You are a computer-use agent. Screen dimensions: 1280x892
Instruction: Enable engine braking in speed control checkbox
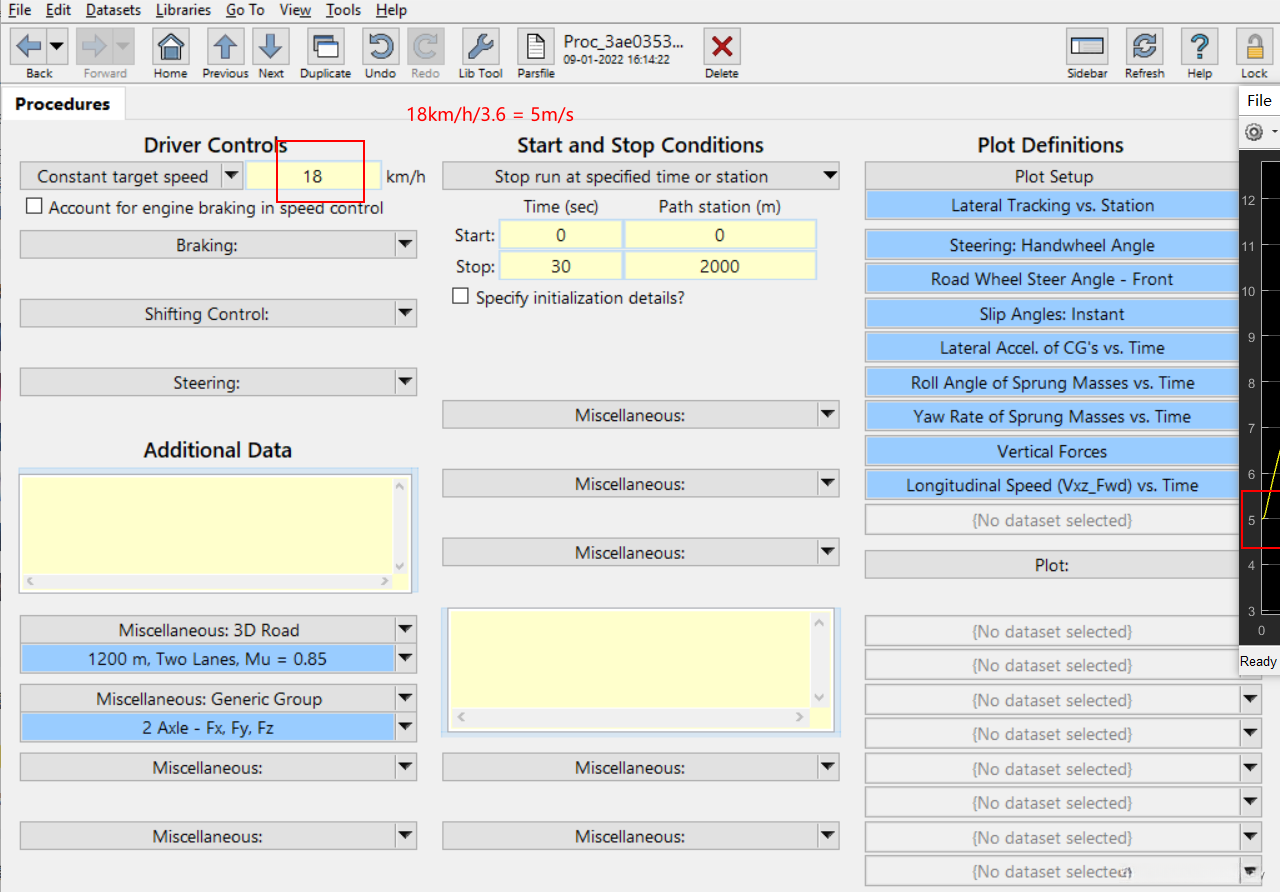pyautogui.click(x=35, y=207)
